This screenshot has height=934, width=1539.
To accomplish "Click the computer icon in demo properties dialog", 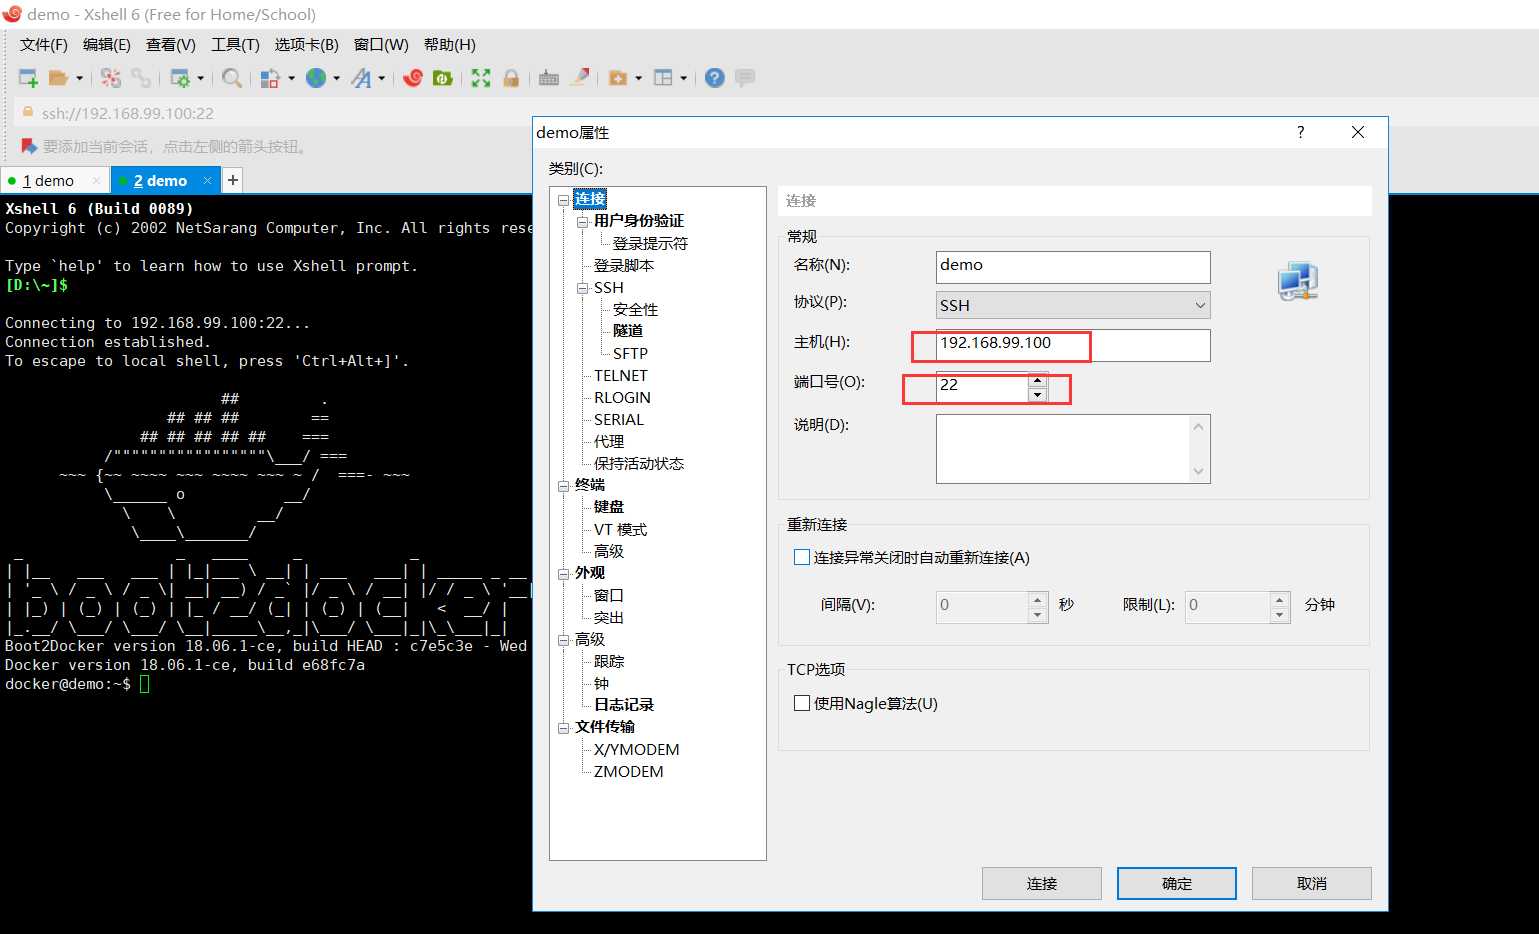I will pyautogui.click(x=1298, y=282).
